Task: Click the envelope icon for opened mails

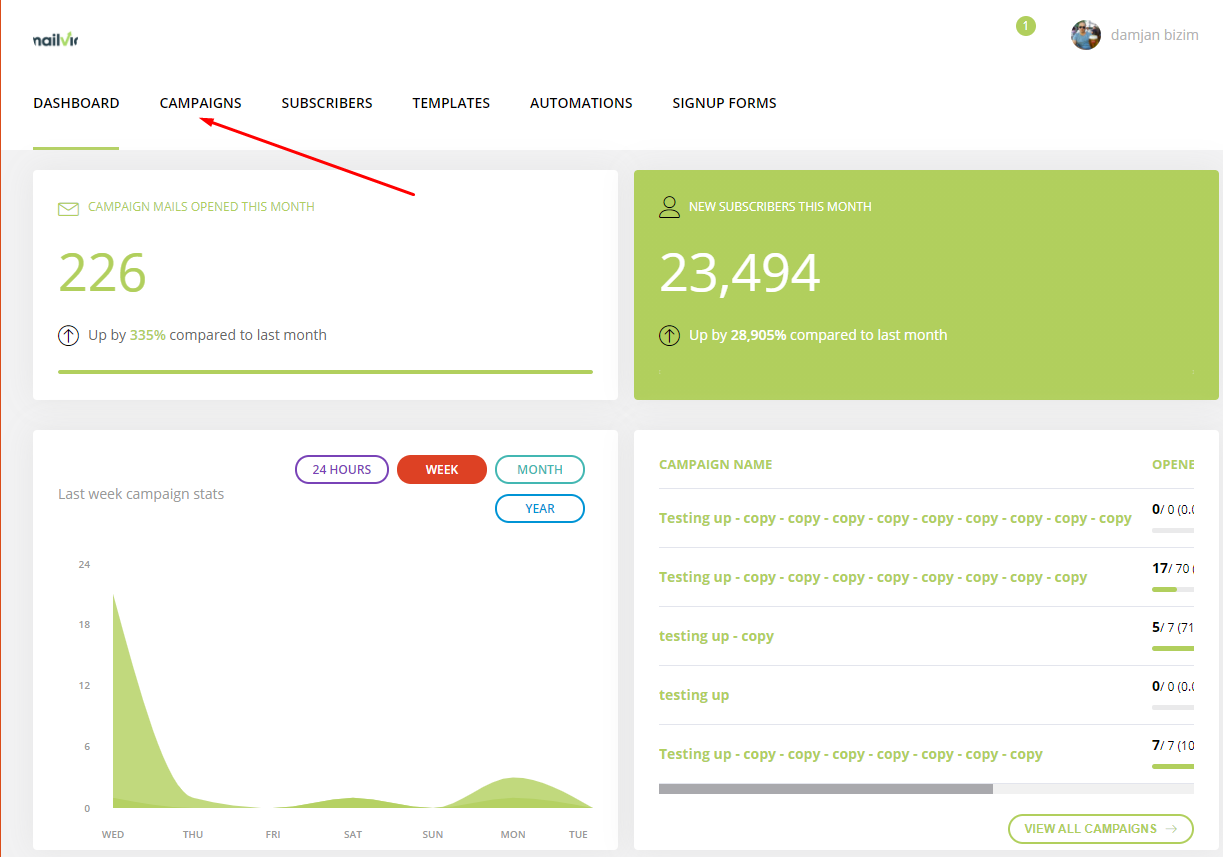Action: (x=68, y=208)
